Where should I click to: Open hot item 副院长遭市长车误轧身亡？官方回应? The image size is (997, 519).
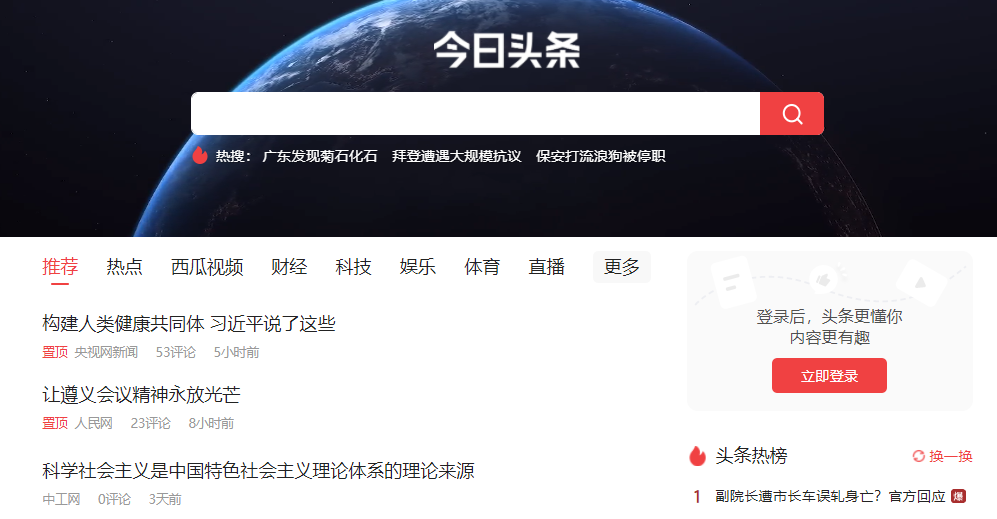click(830, 496)
